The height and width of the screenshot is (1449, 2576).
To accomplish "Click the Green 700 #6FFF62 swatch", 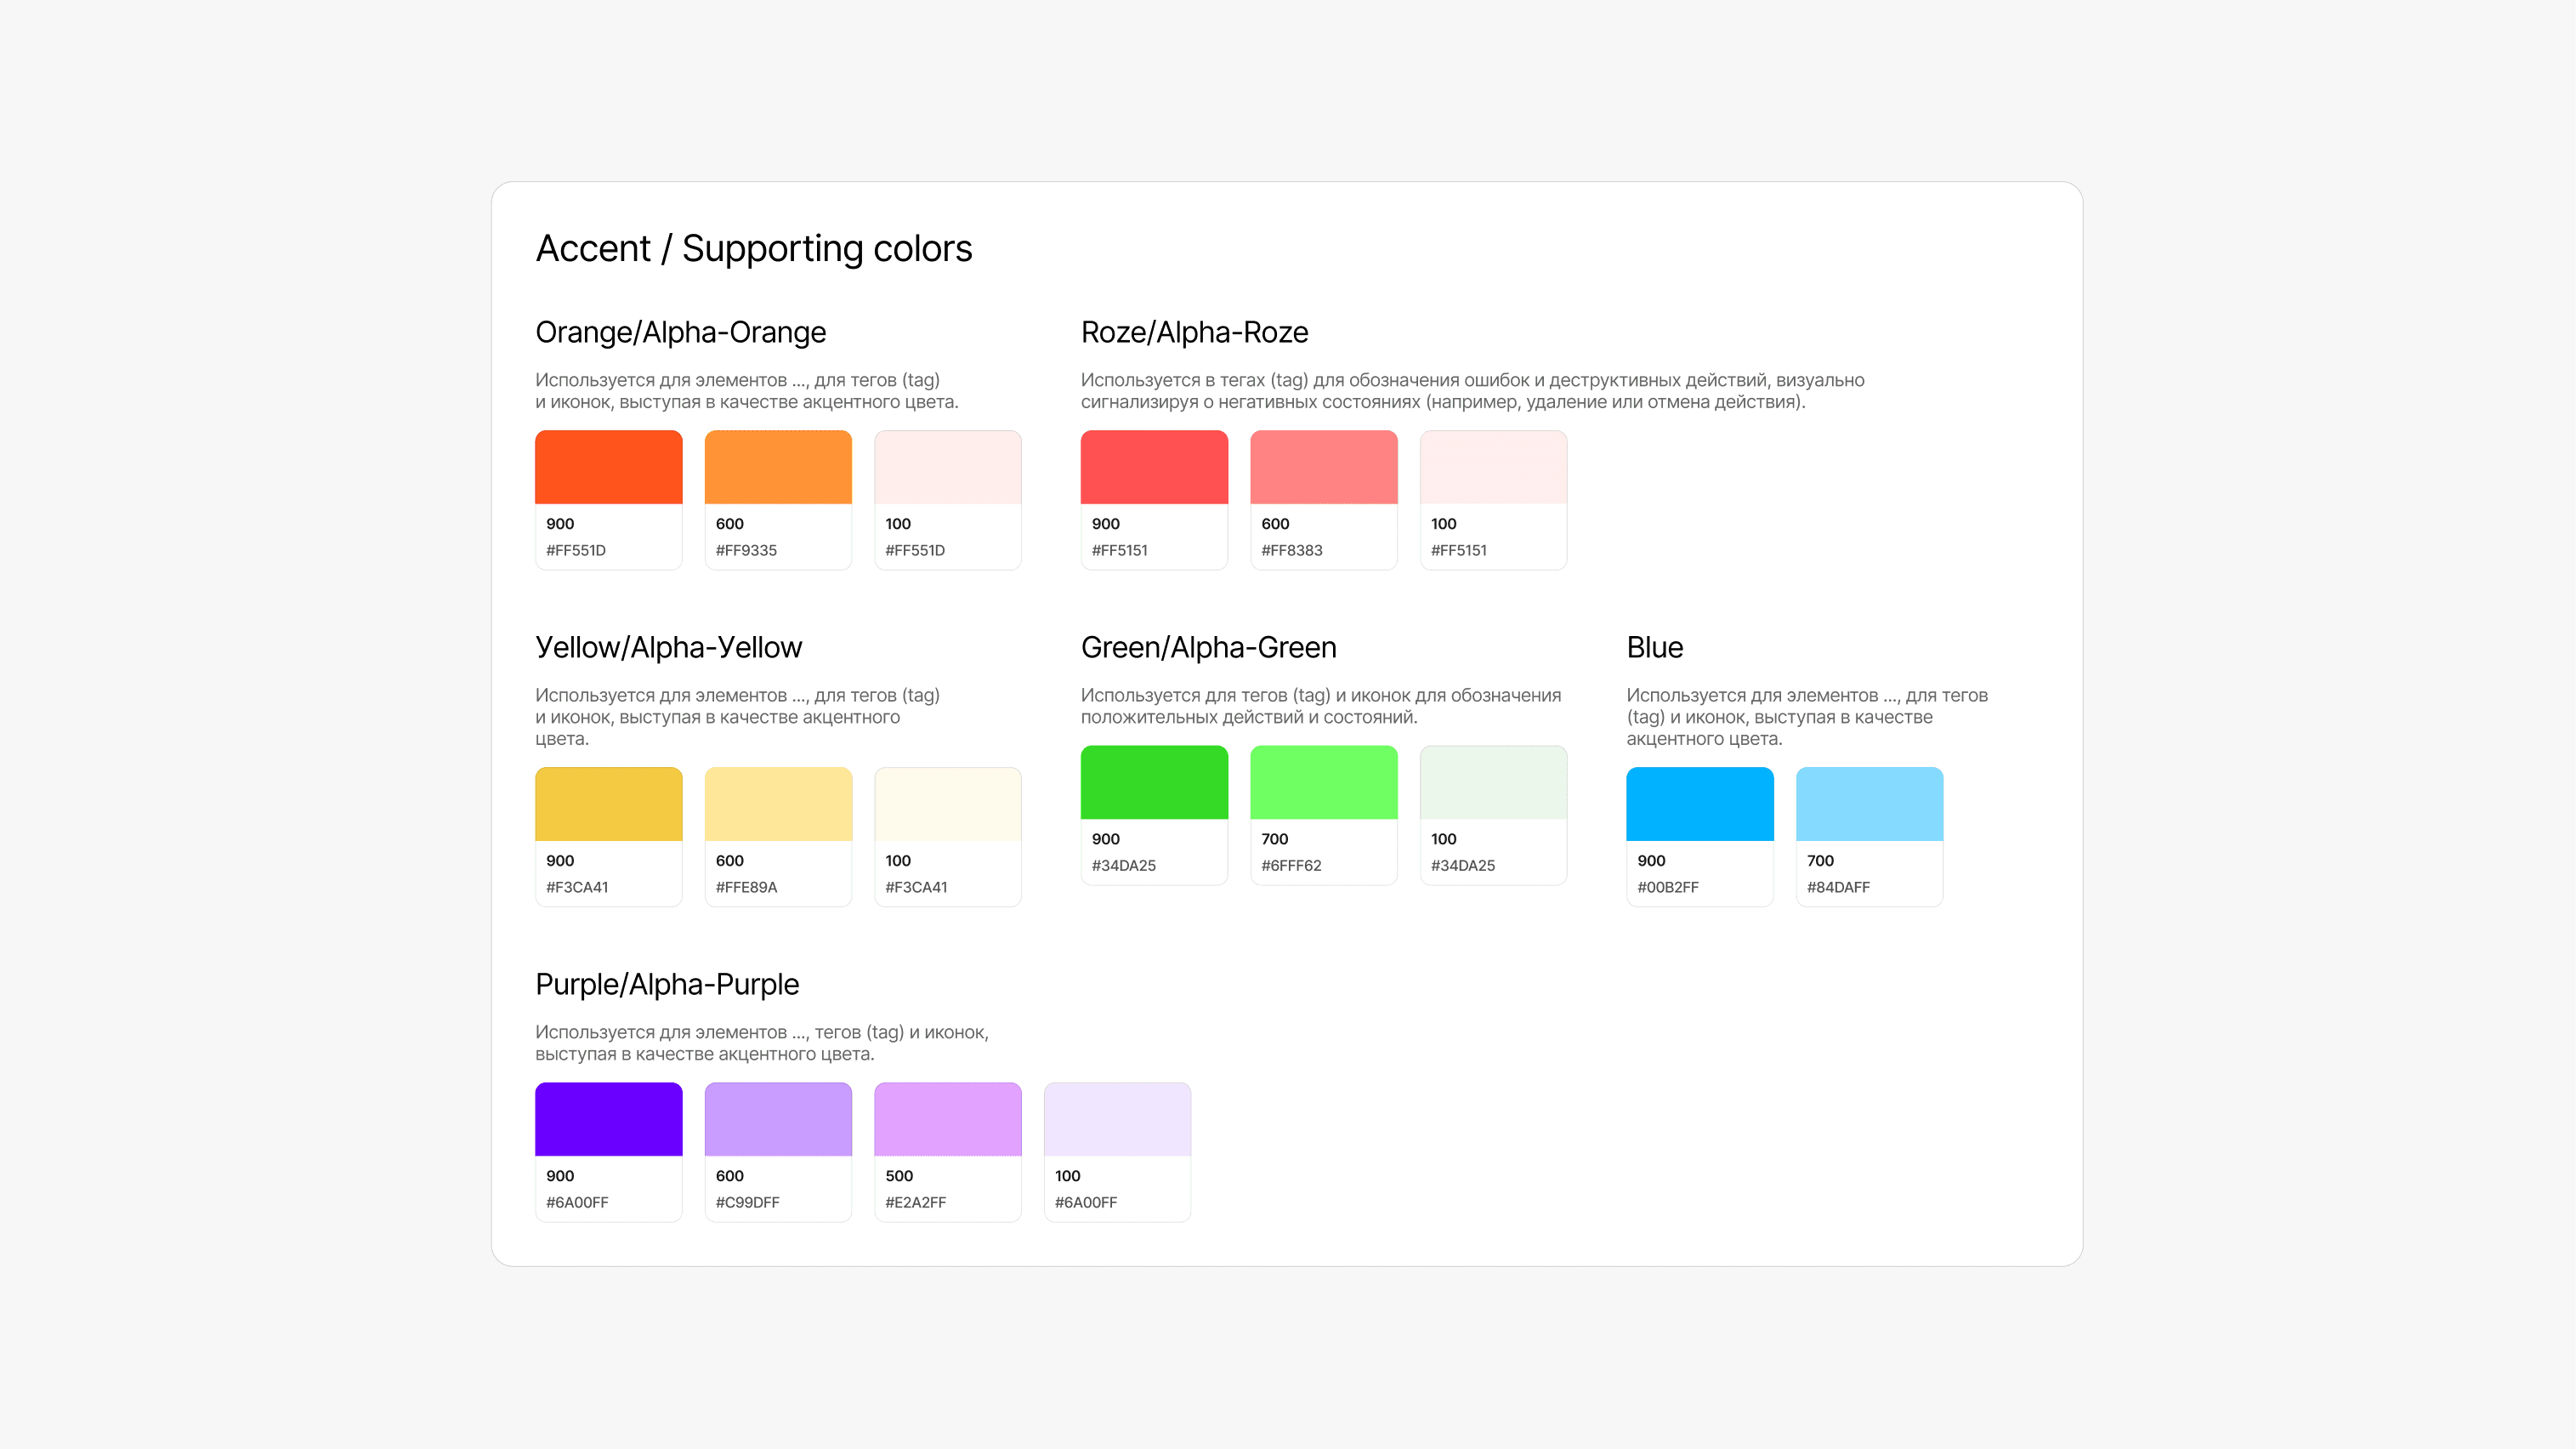I will (1324, 815).
